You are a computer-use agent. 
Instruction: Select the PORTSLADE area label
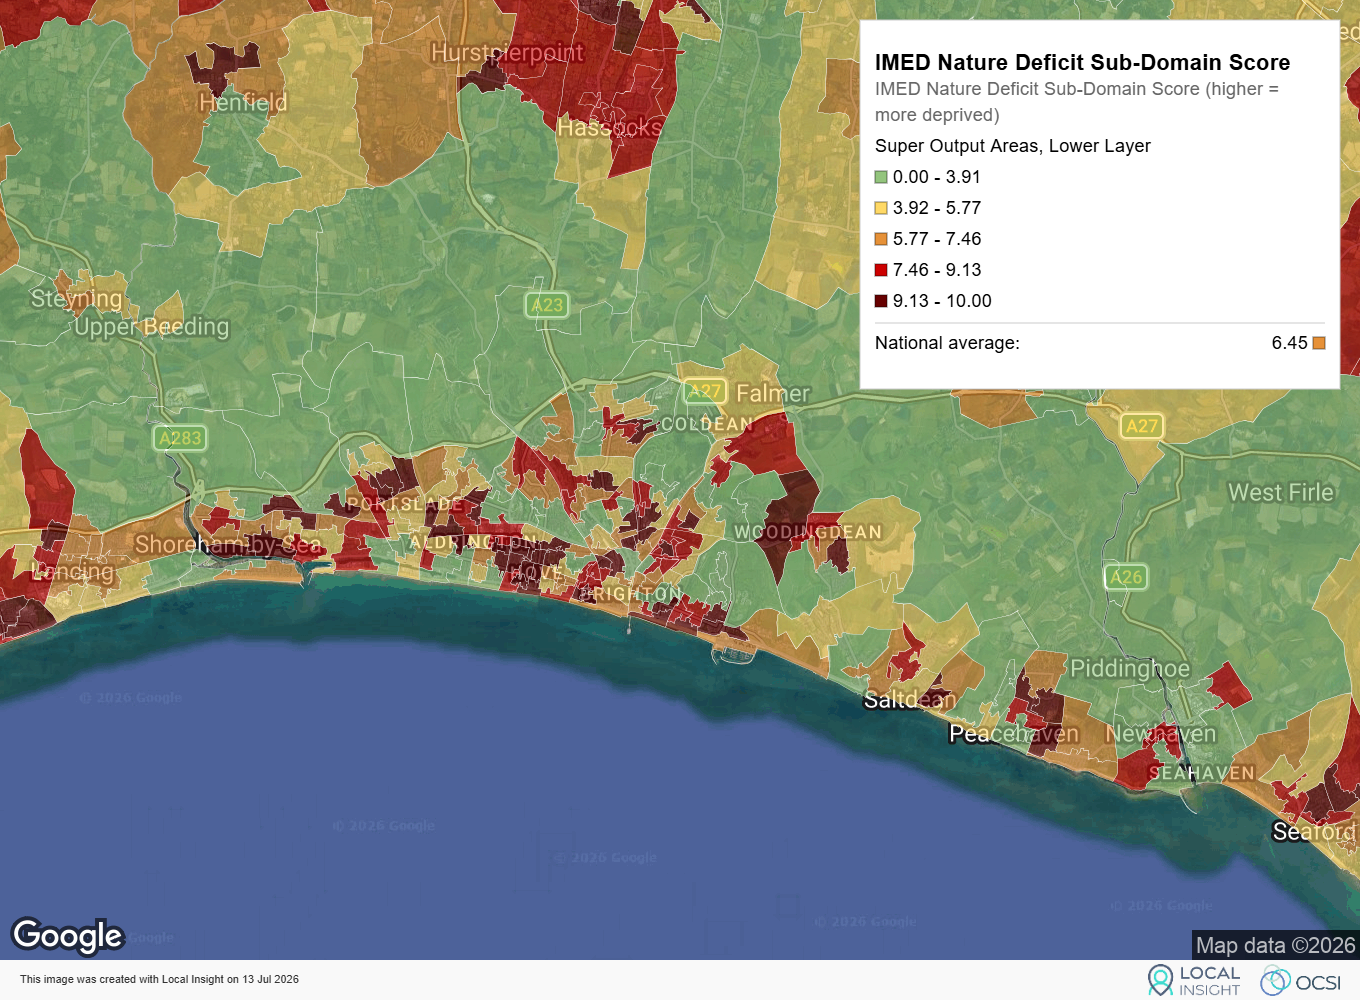(405, 504)
